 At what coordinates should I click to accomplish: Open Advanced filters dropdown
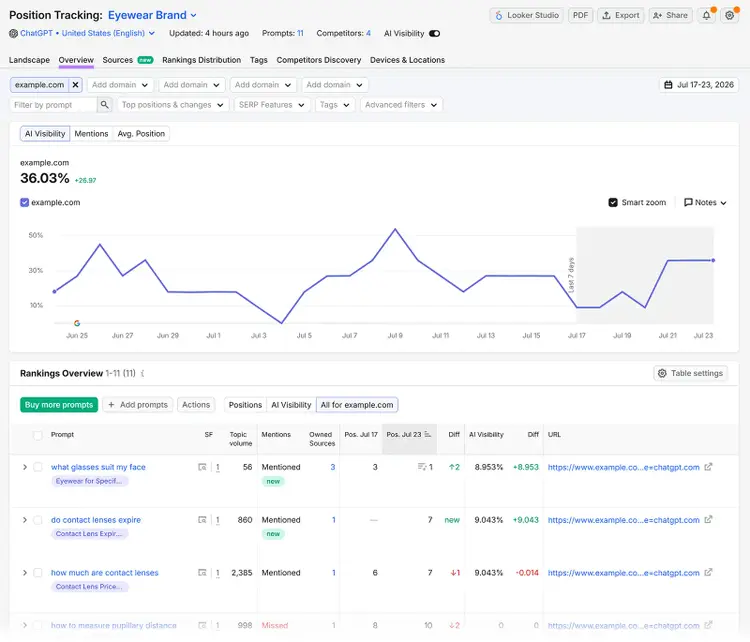(x=401, y=105)
